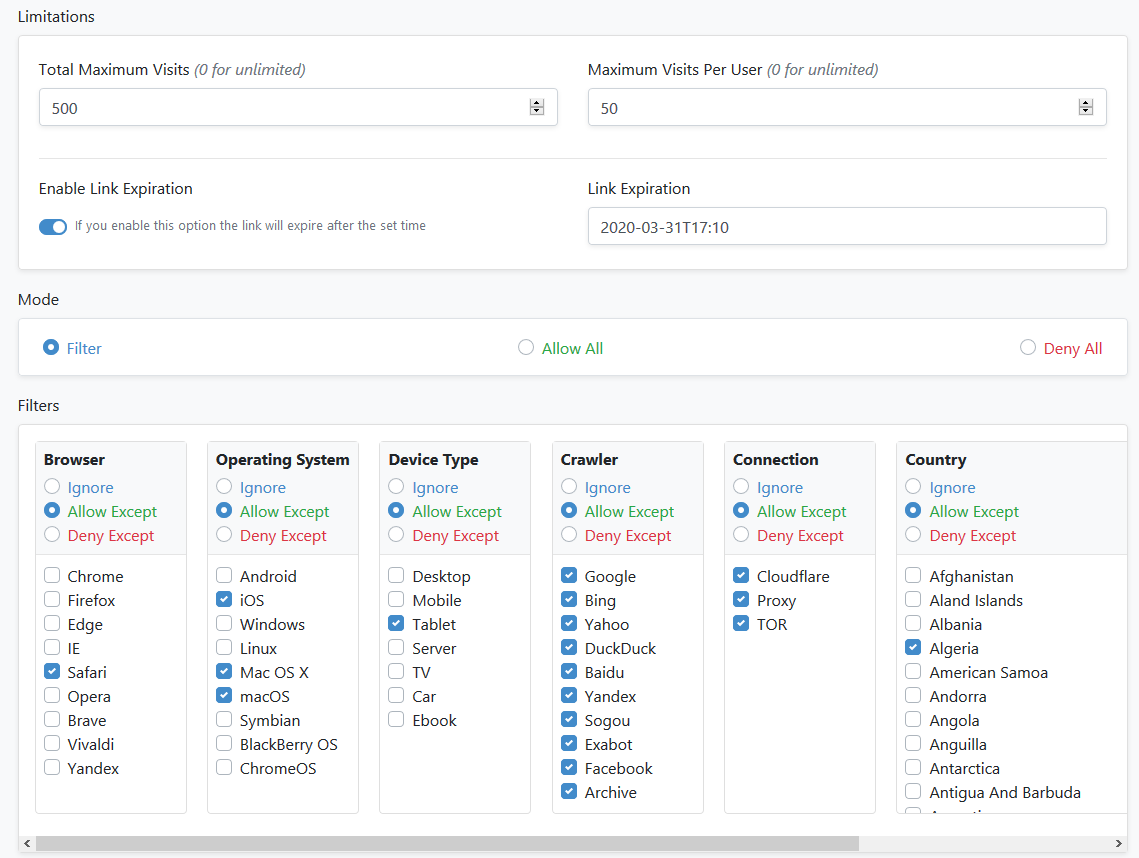1139x858 pixels.
Task: Select the Deny All mode
Action: coord(1028,348)
